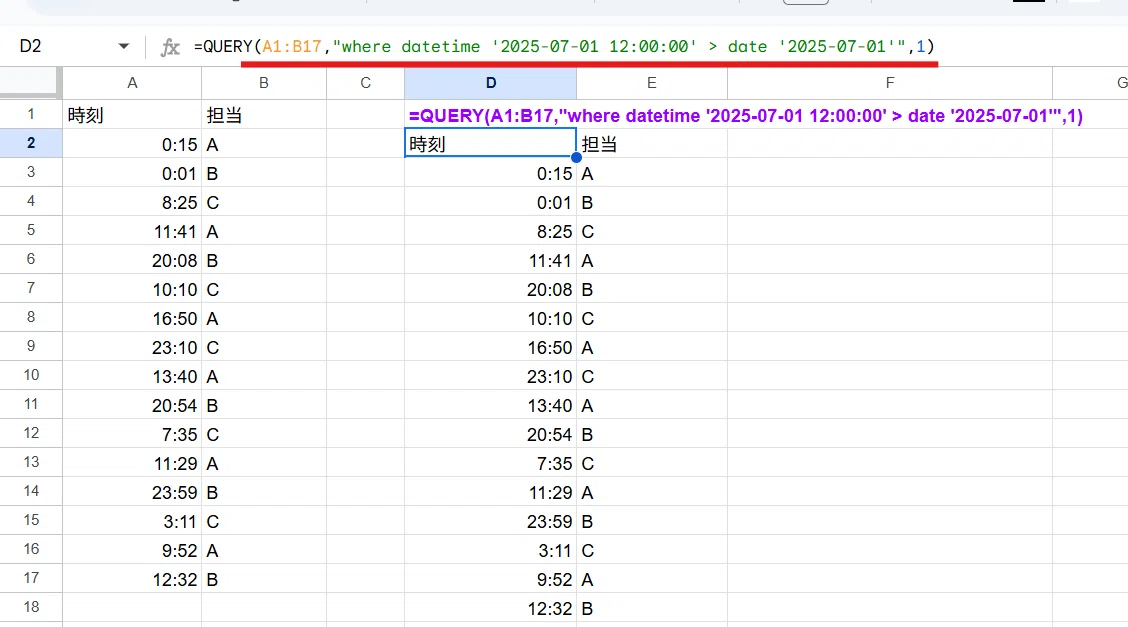Click cell A15 showing 3:11
This screenshot has width=1128, height=627.
[x=132, y=521]
